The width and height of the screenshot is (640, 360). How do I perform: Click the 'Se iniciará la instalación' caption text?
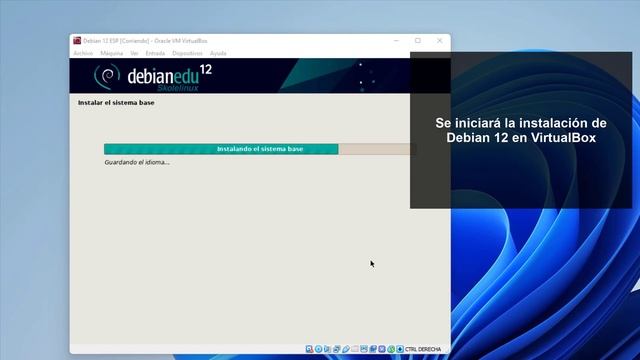pyautogui.click(x=521, y=130)
